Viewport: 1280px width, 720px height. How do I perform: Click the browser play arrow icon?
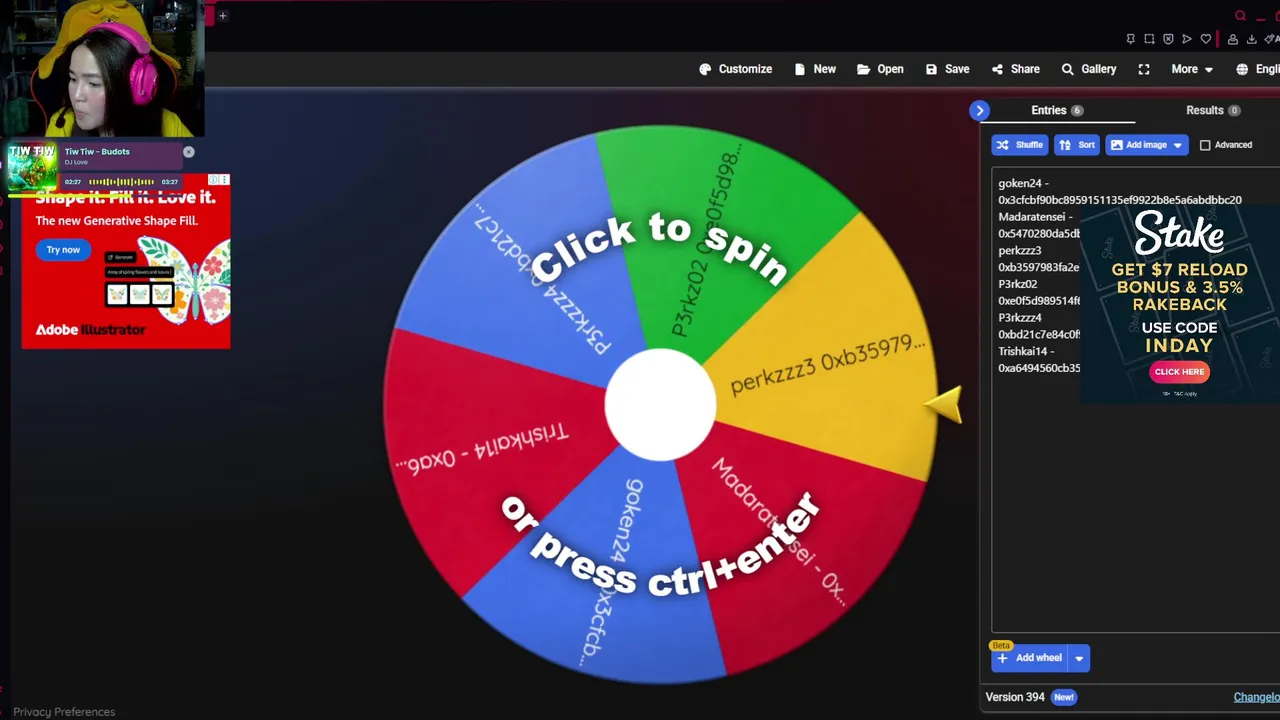pyautogui.click(x=1187, y=39)
